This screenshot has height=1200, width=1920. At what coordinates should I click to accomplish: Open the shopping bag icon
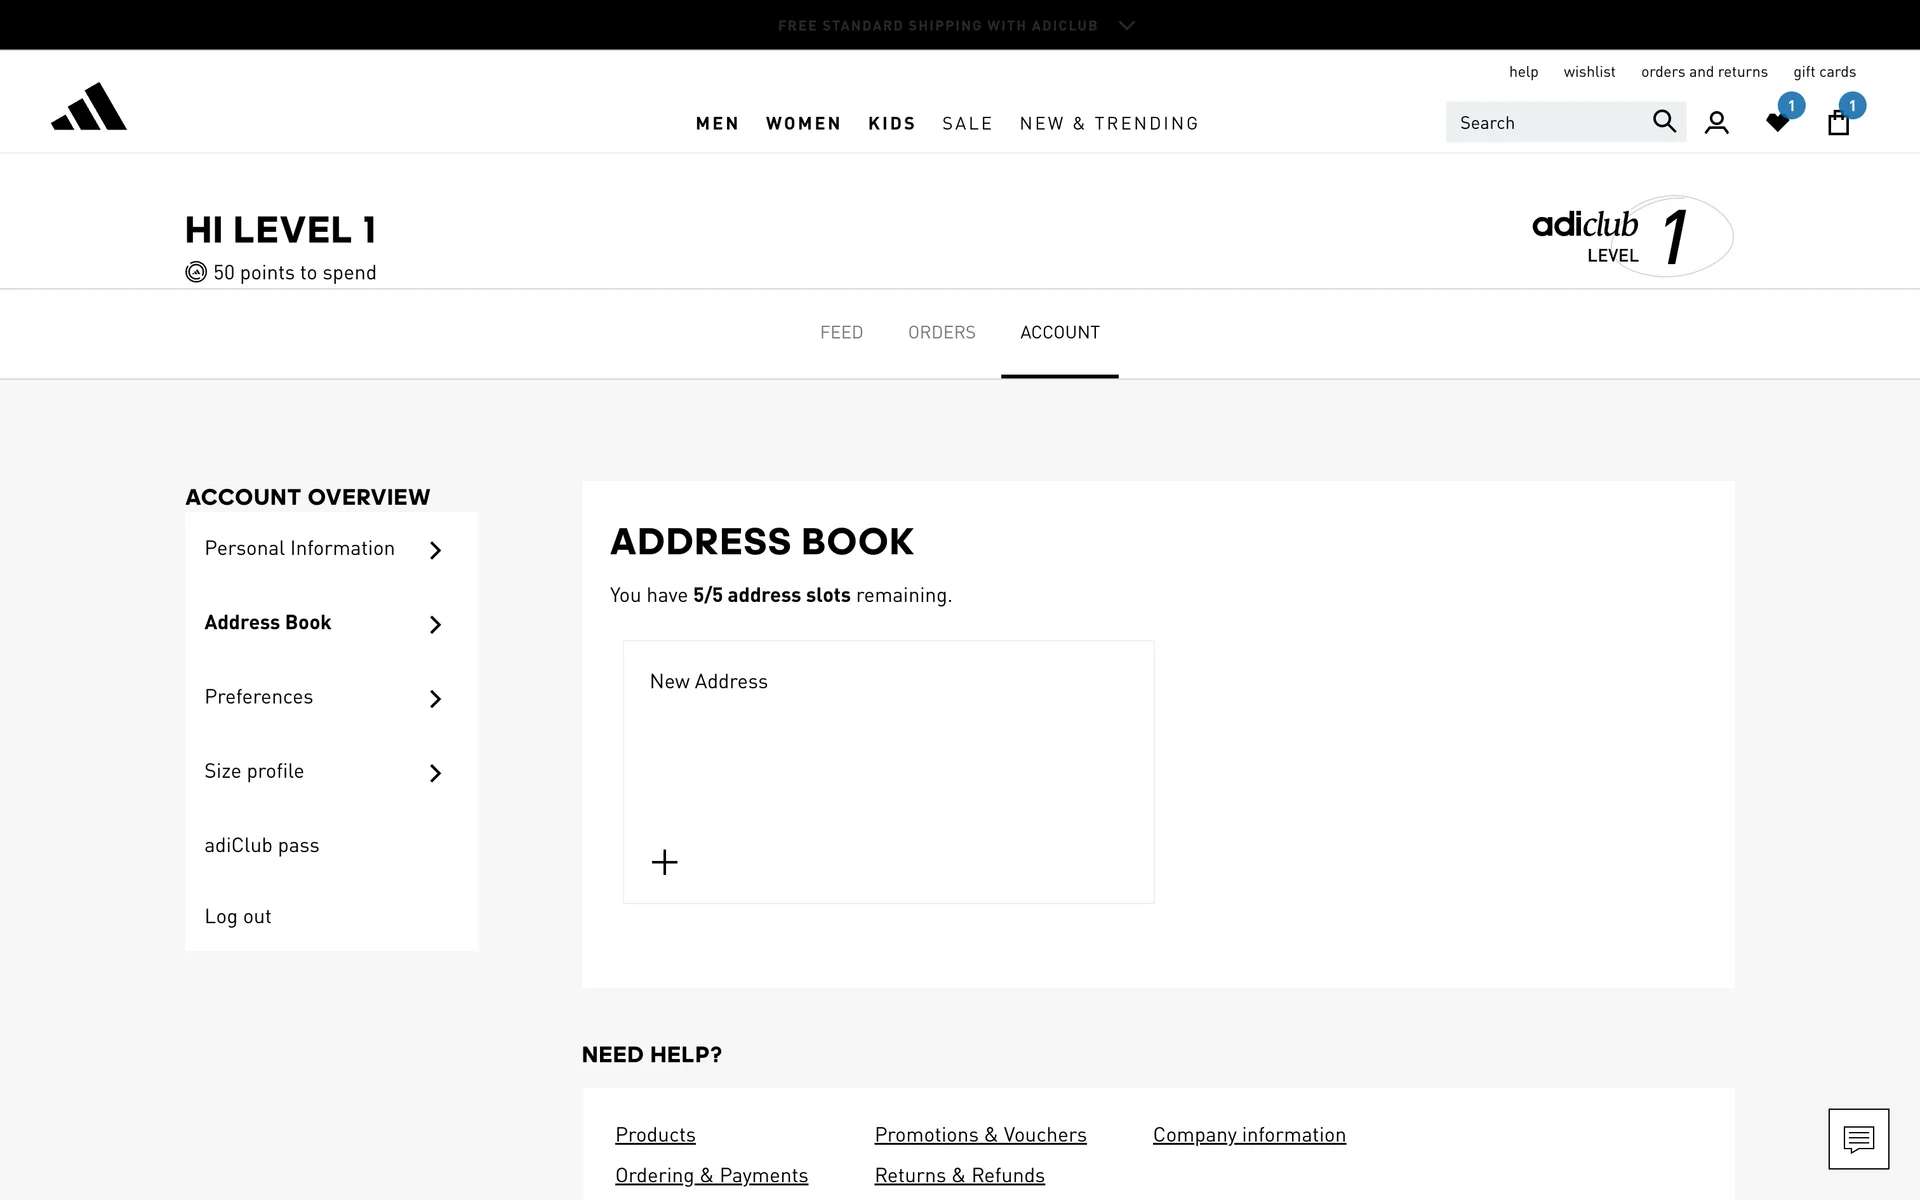click(1838, 123)
